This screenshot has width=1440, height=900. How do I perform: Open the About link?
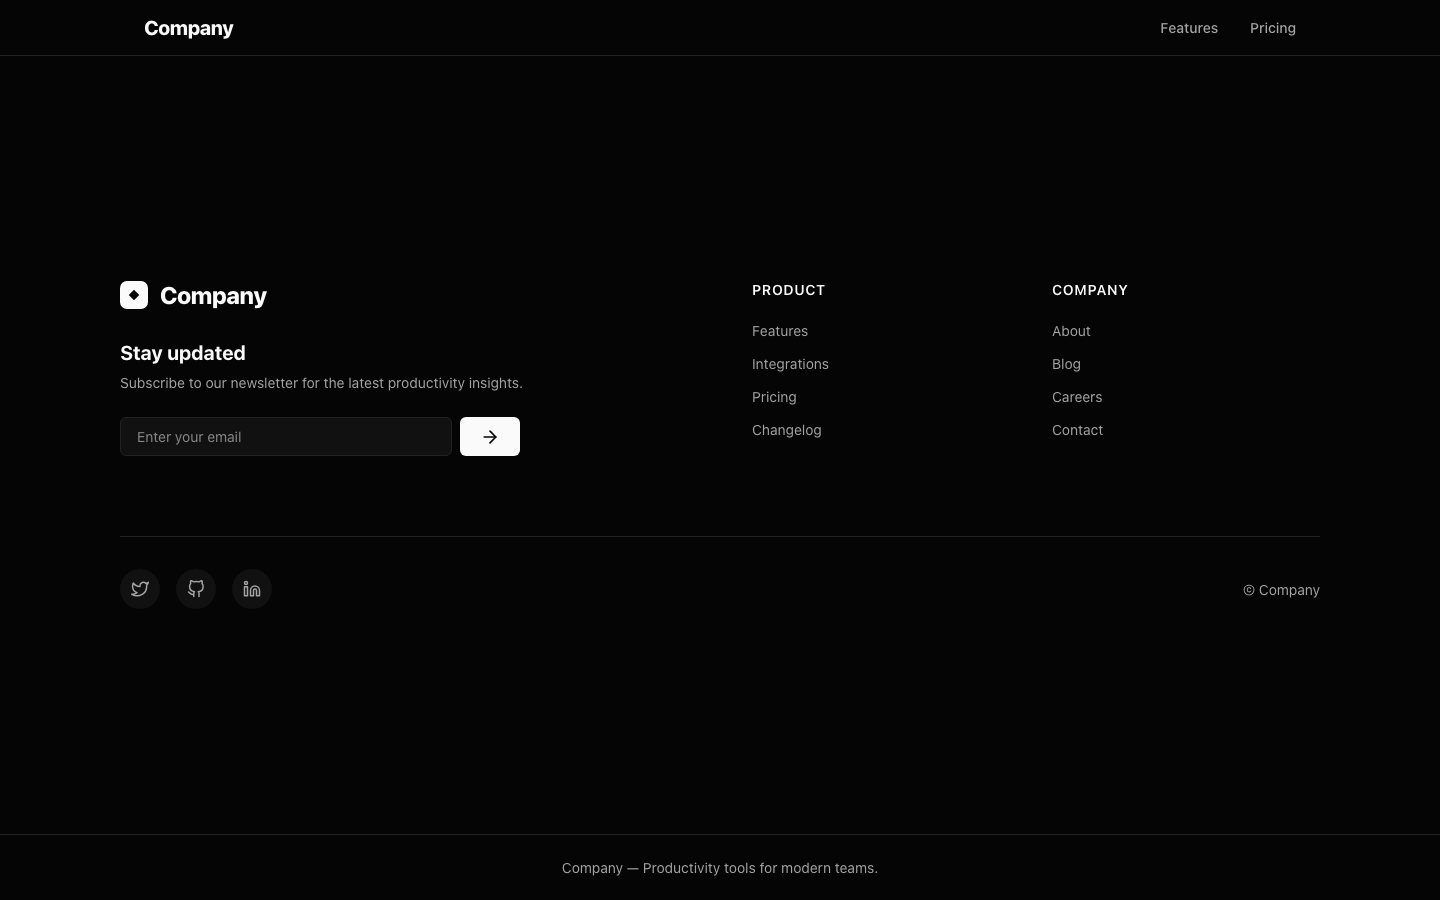1071,331
